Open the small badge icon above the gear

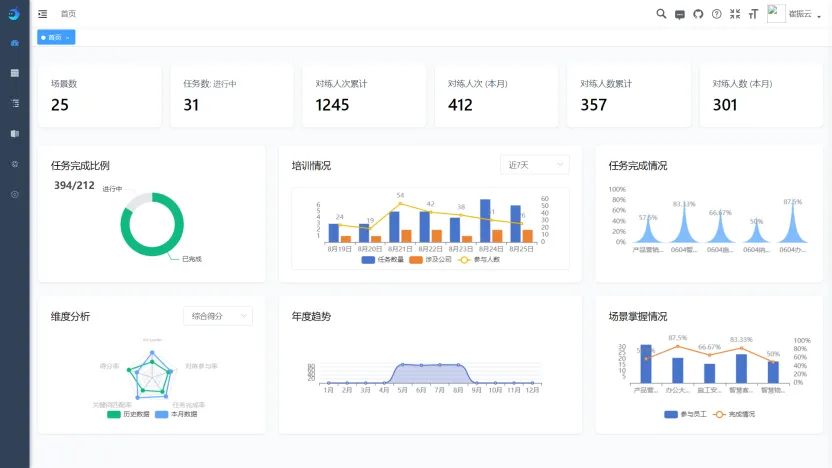click(x=15, y=164)
